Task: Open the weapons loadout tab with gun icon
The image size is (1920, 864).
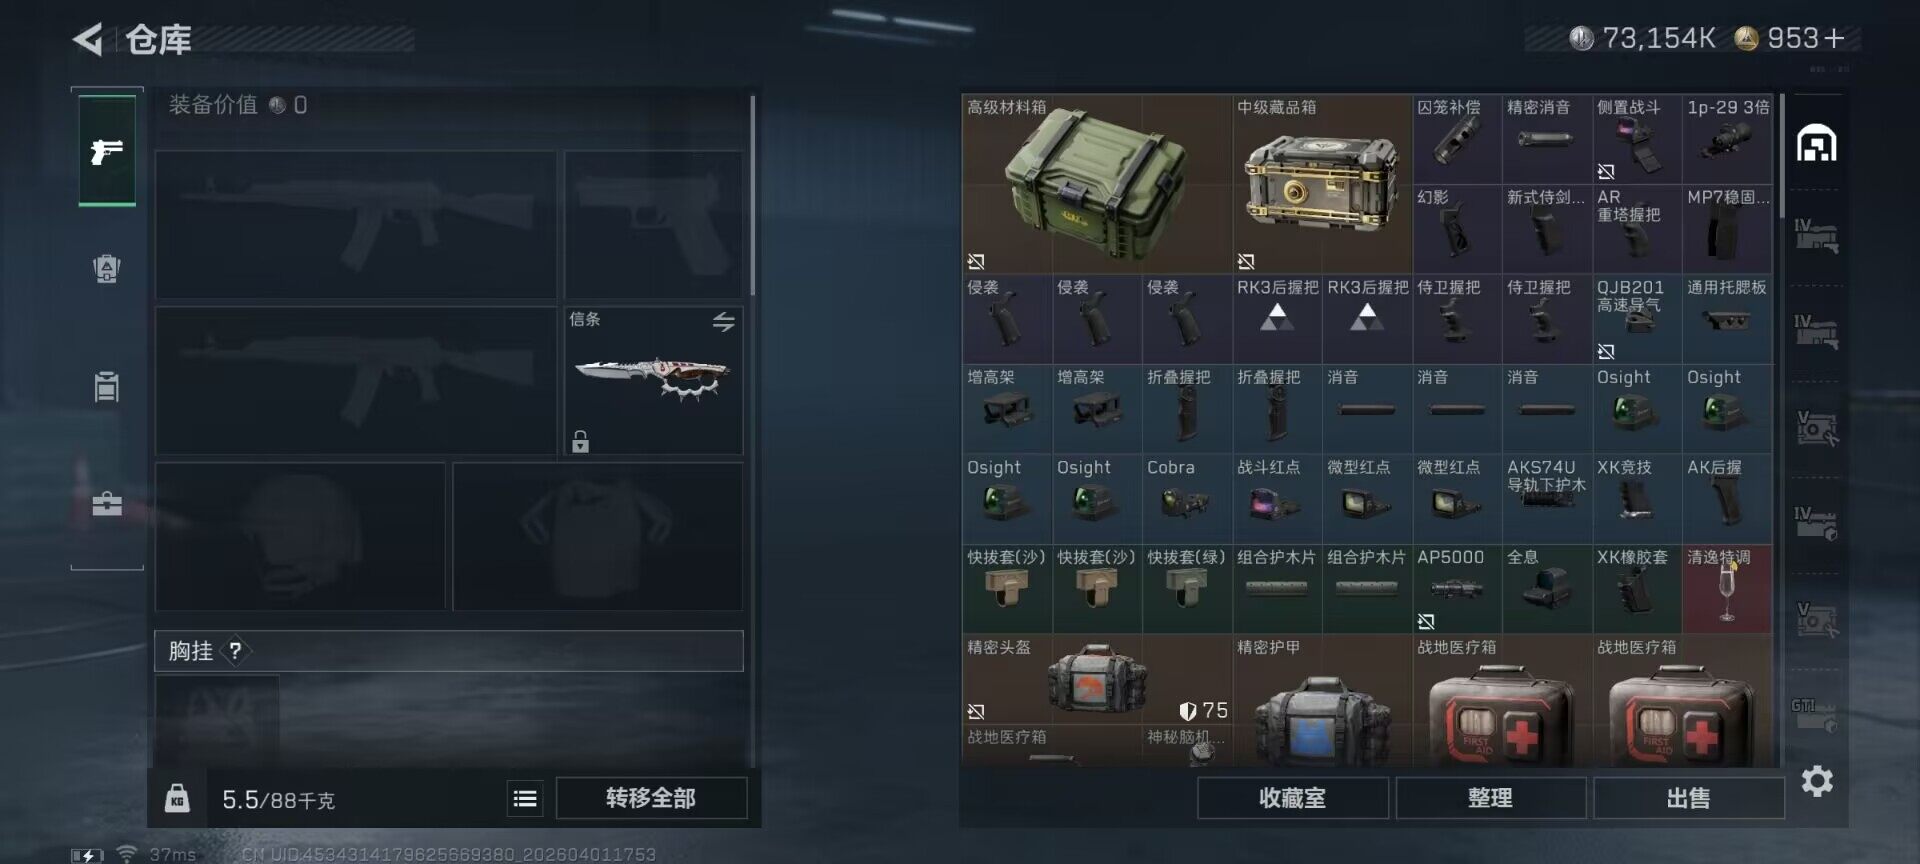Action: coord(107,151)
